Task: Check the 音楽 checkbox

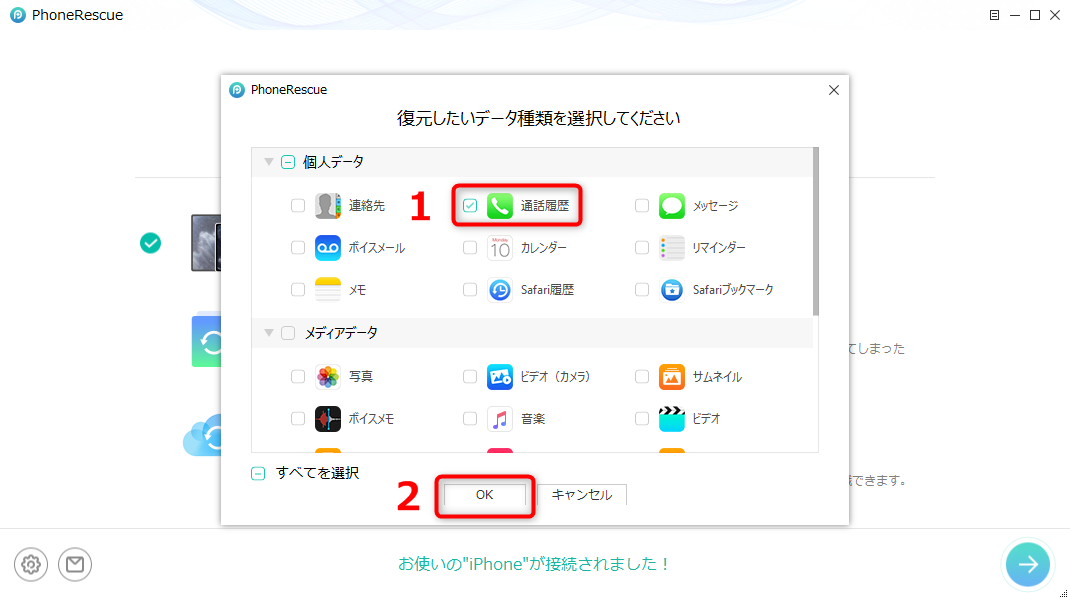Action: tap(469, 418)
